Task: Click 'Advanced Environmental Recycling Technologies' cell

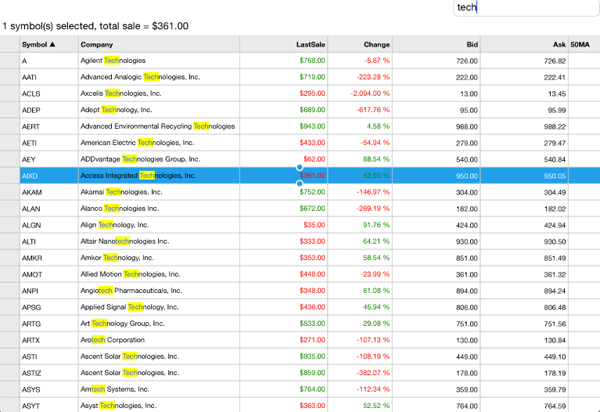Action: (159, 127)
